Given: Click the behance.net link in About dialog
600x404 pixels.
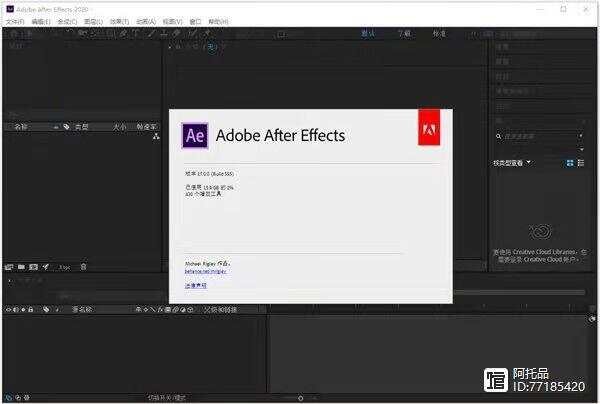Looking at the screenshot, I should click(205, 272).
